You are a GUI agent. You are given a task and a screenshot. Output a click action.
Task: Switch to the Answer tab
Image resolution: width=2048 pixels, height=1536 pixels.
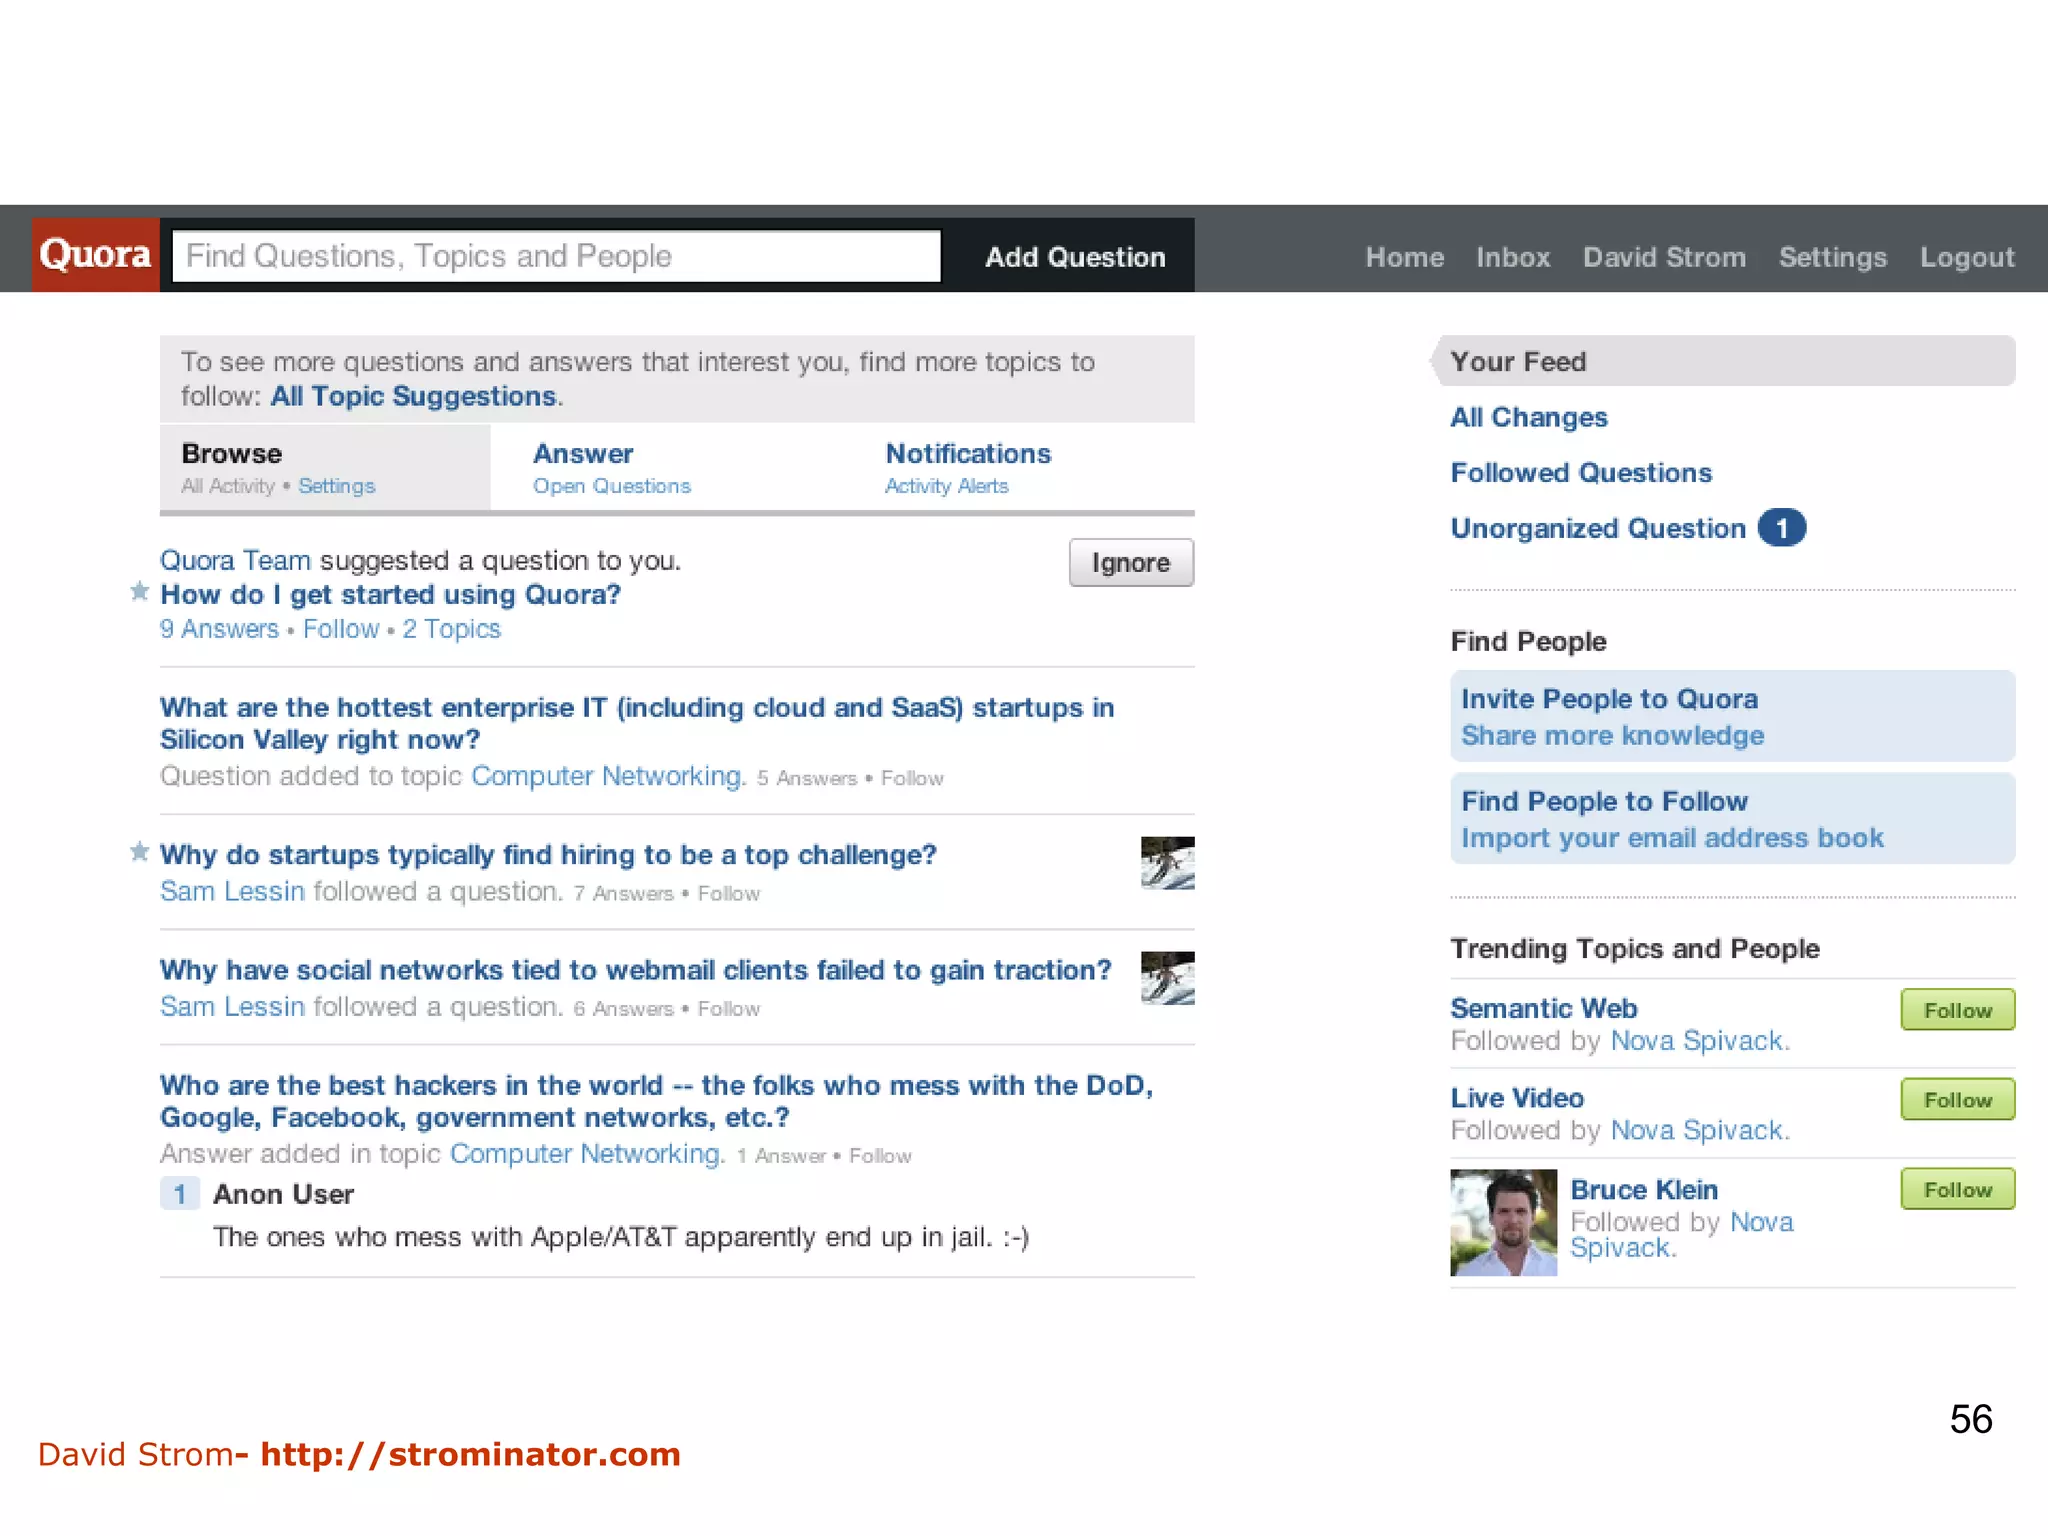coord(583,454)
